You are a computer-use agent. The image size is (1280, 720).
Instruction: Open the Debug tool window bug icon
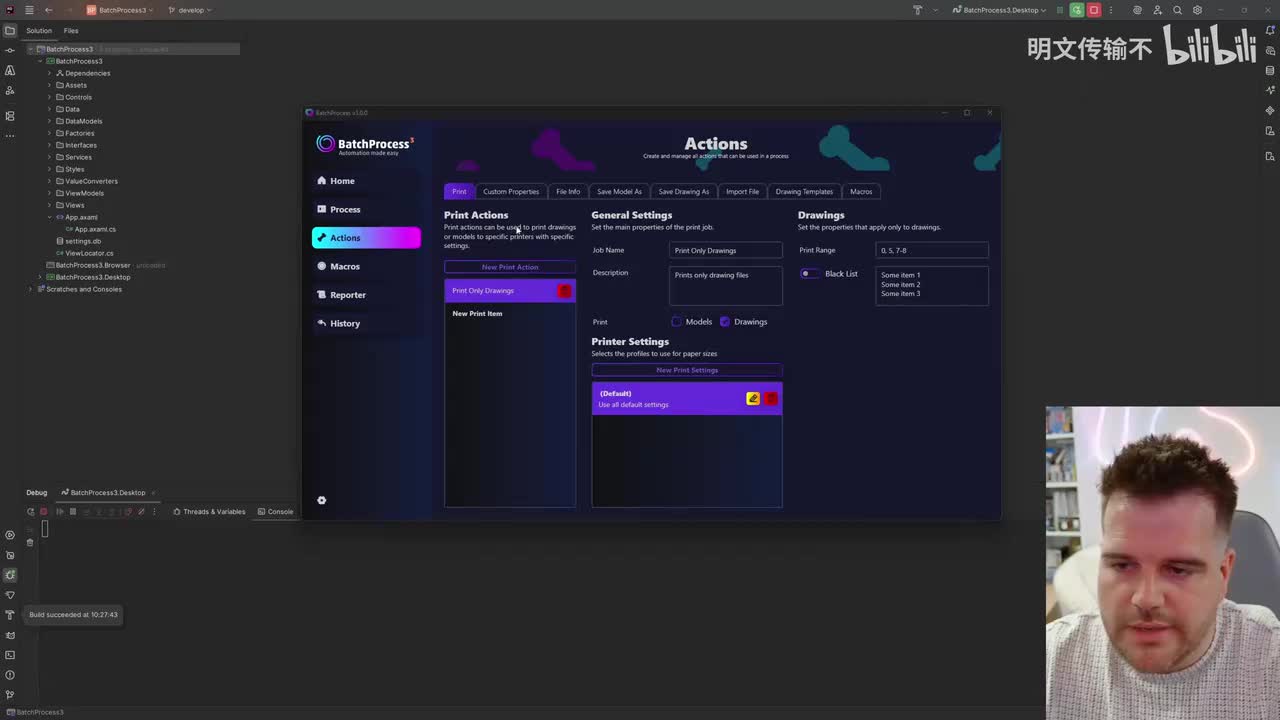[10, 575]
